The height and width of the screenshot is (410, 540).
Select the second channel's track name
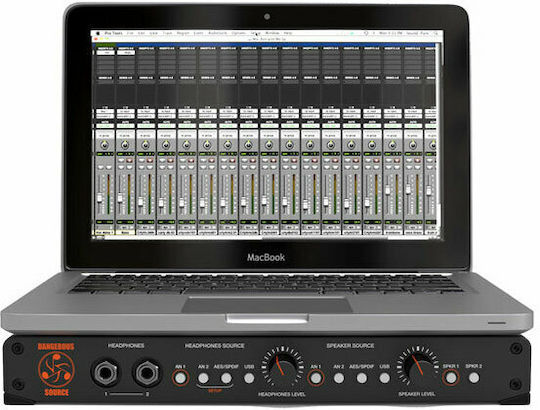tap(125, 232)
